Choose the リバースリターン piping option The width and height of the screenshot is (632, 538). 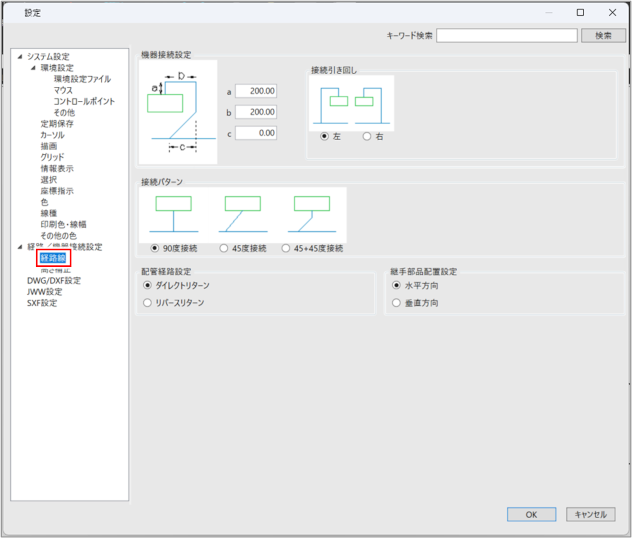(x=149, y=302)
